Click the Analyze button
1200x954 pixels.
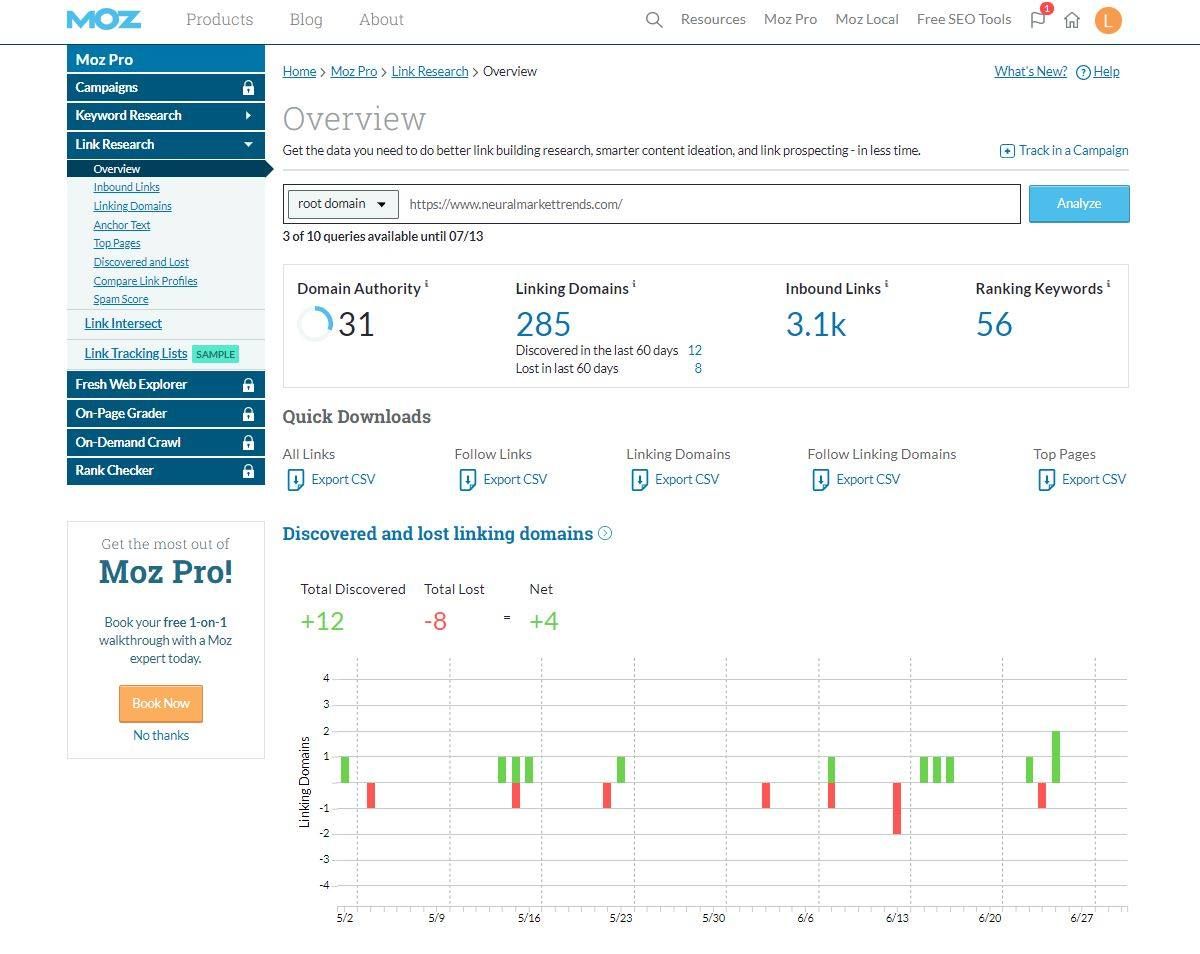coord(1079,204)
